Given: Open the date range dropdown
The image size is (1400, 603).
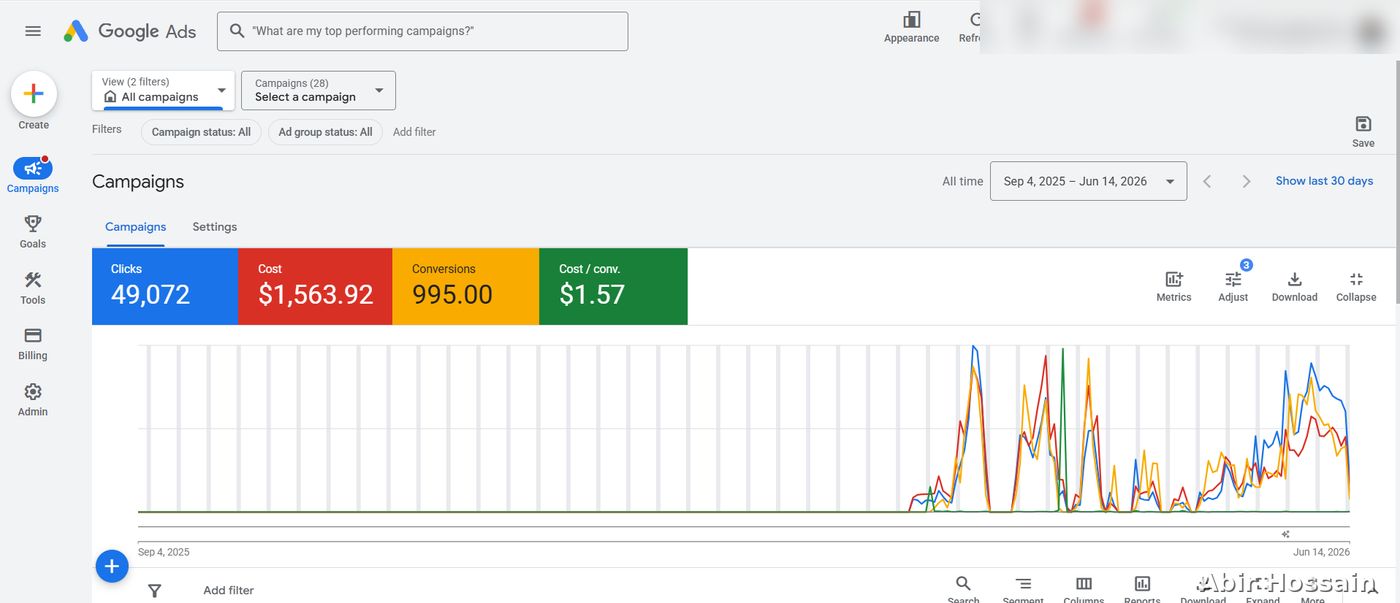Looking at the screenshot, I should [1088, 181].
